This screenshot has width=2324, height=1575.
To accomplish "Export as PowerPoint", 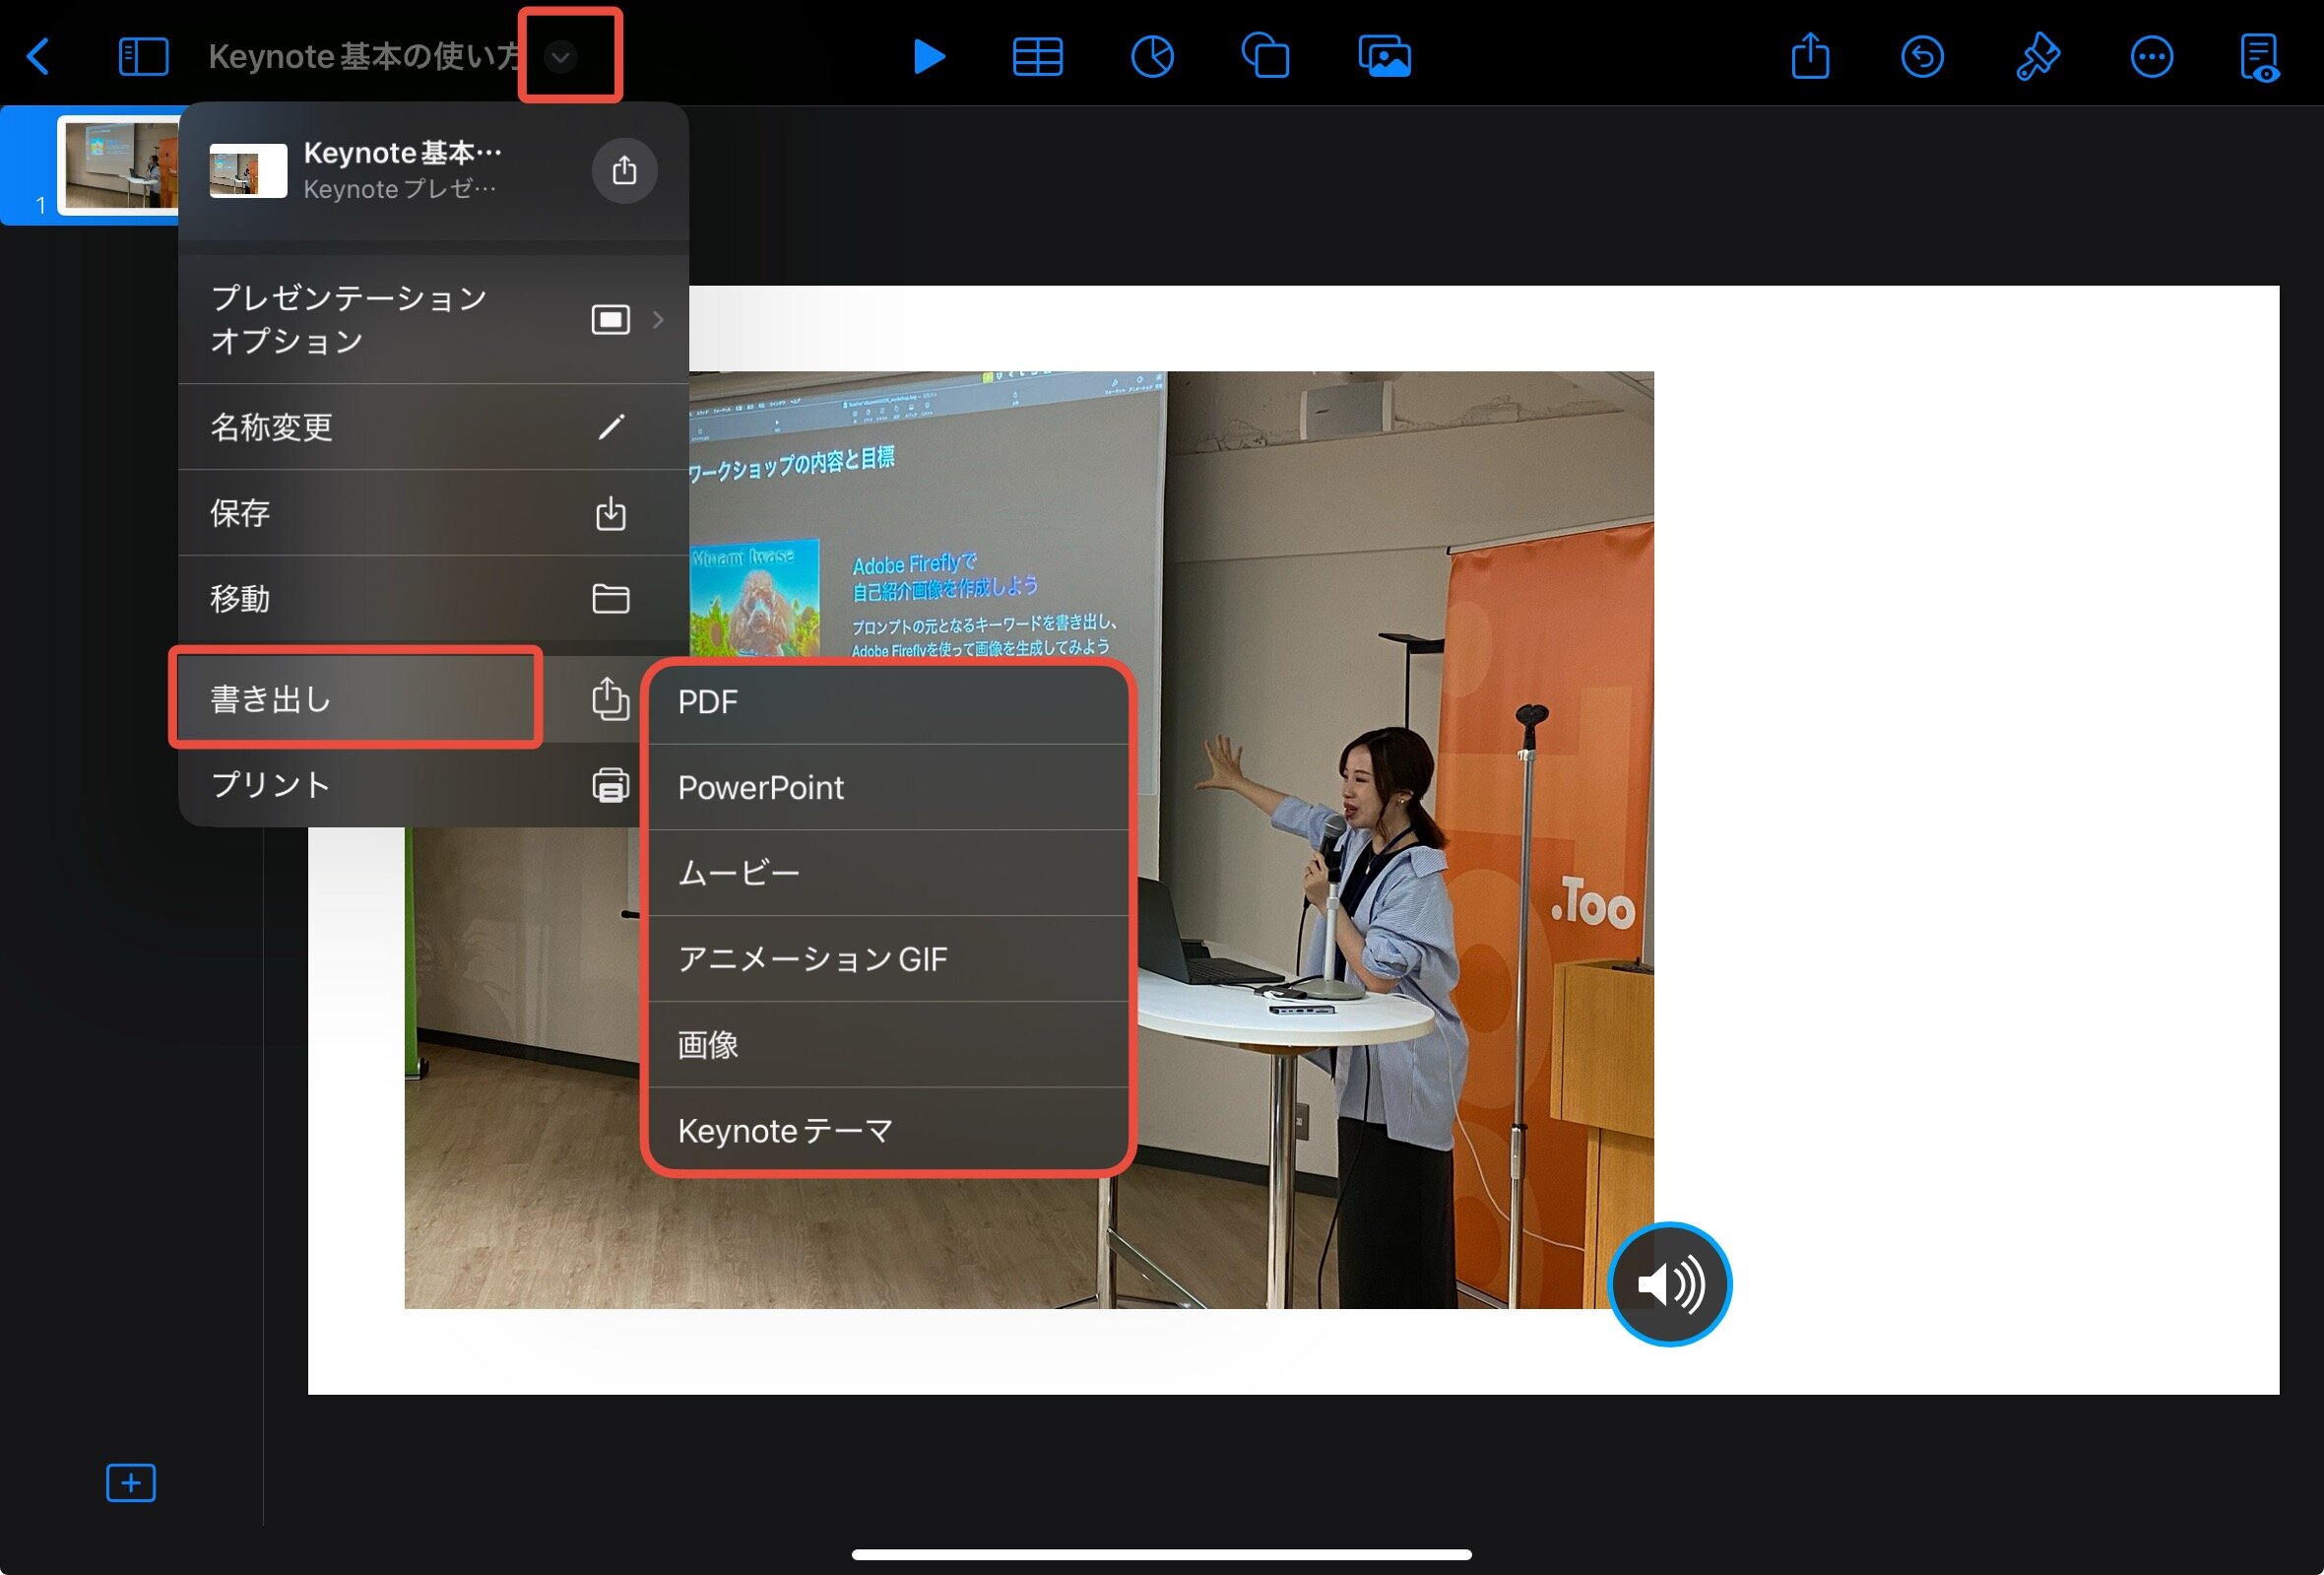I will [889, 787].
